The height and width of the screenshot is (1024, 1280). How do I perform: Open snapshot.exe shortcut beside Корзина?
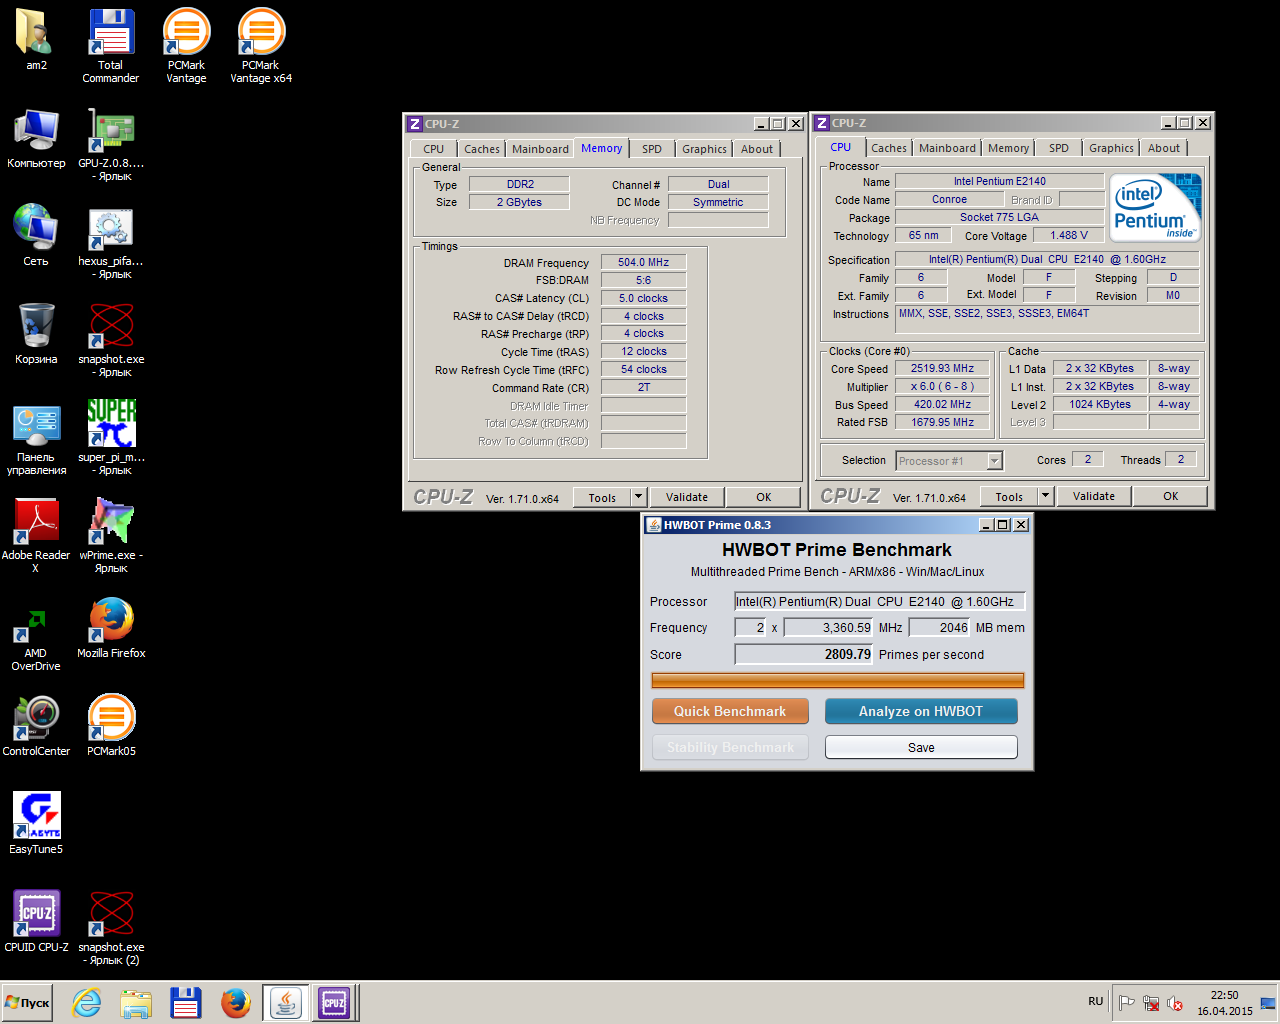(111, 340)
